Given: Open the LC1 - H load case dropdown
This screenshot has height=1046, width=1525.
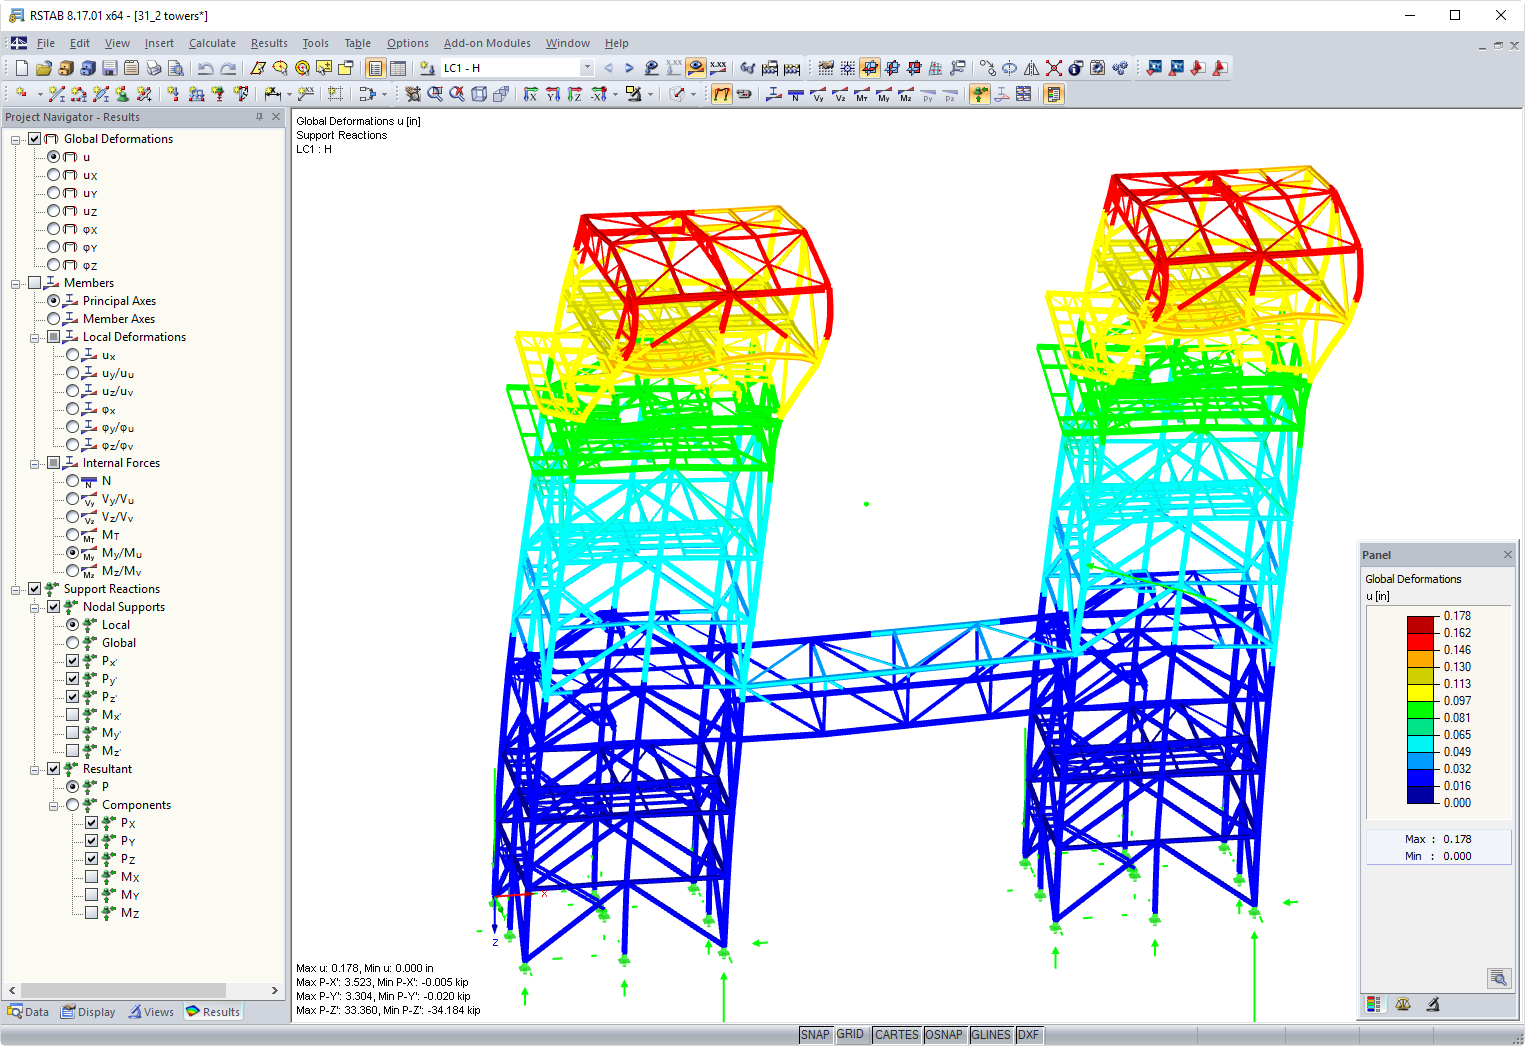Looking at the screenshot, I should [586, 67].
